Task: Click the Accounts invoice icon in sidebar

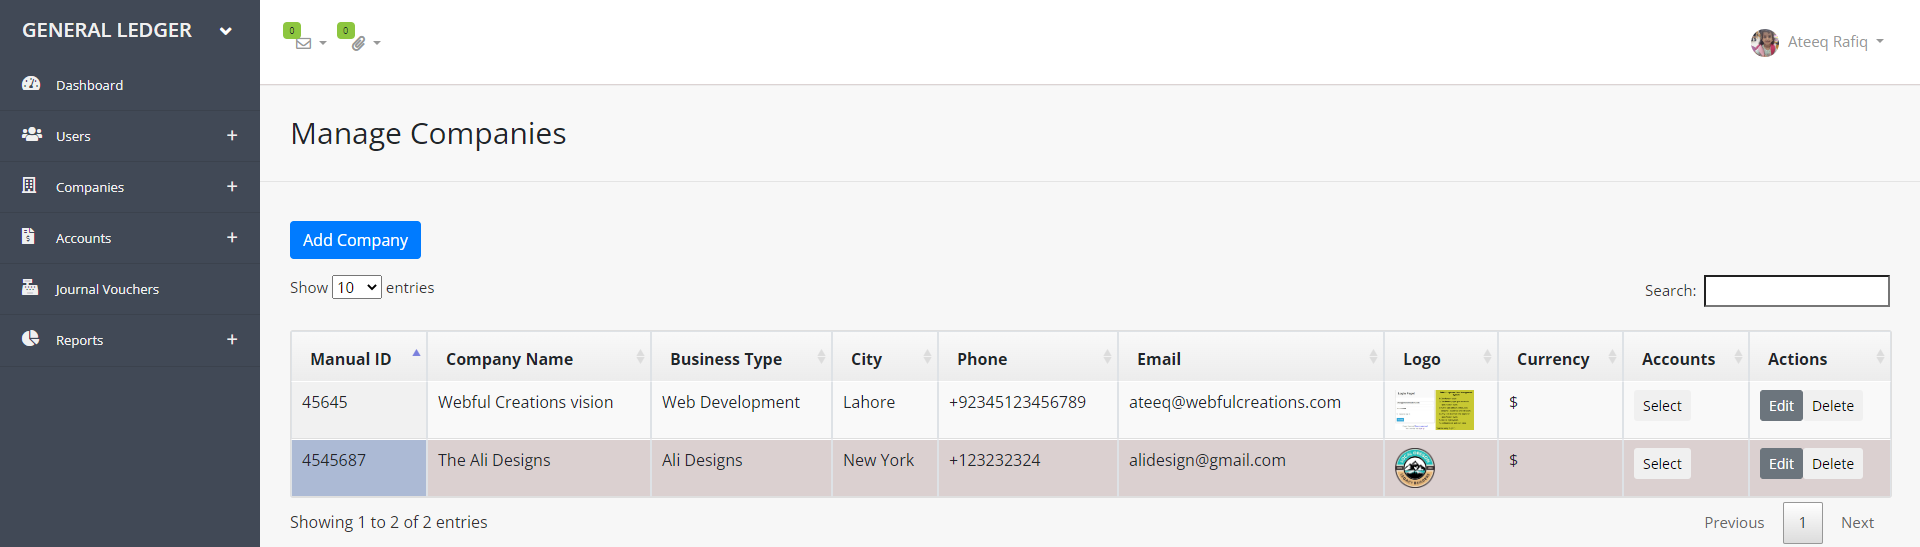Action: (x=29, y=236)
